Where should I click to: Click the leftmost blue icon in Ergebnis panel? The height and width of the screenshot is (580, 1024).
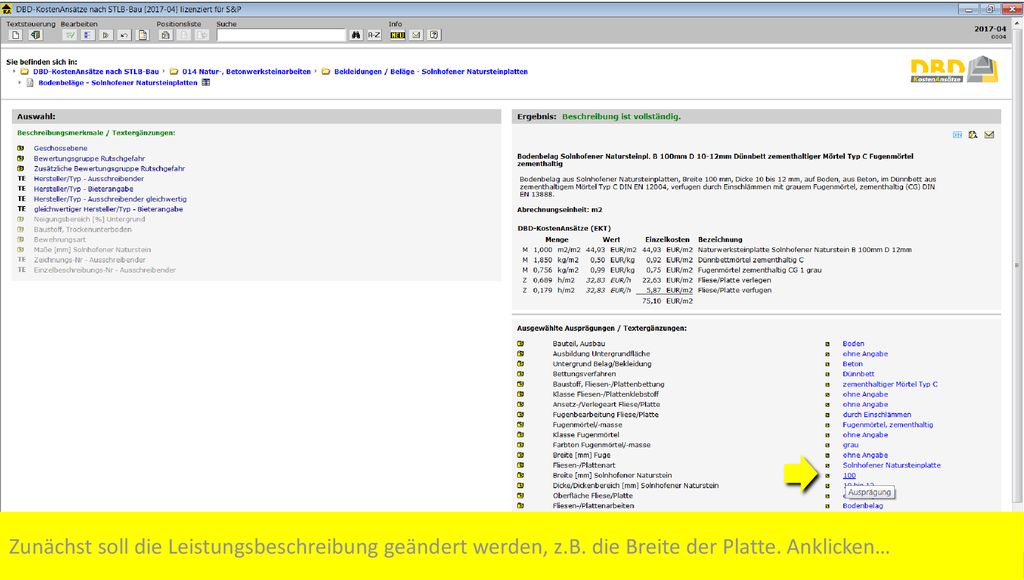click(x=957, y=135)
